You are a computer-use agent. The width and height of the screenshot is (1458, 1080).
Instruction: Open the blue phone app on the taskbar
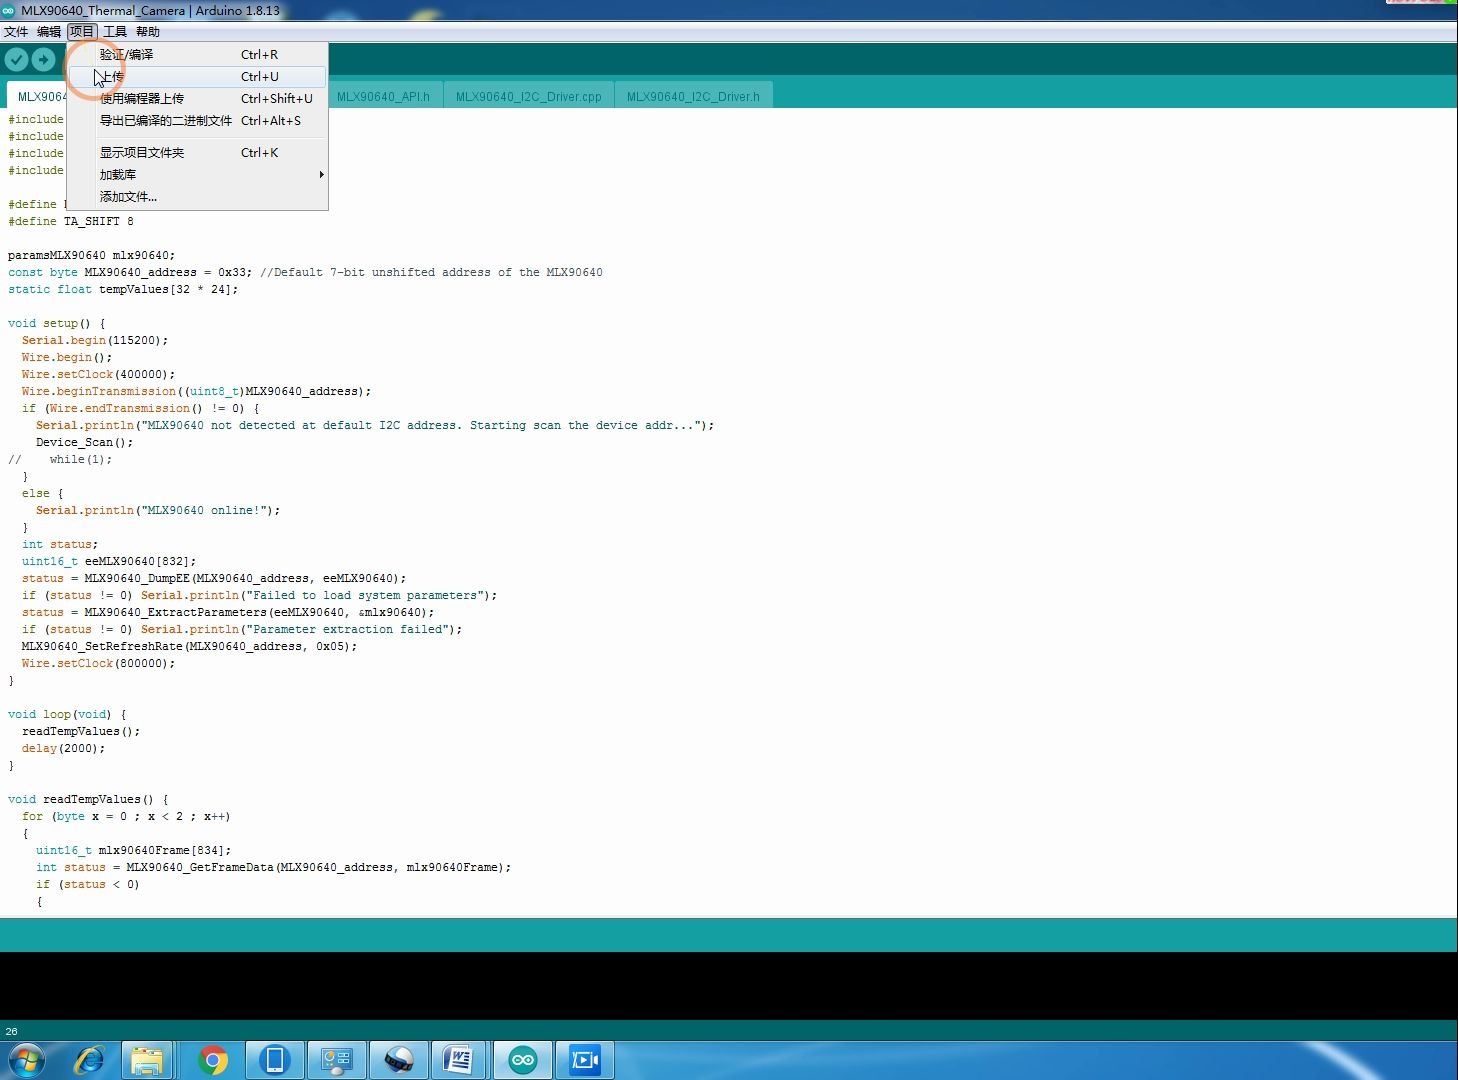pyautogui.click(x=275, y=1060)
